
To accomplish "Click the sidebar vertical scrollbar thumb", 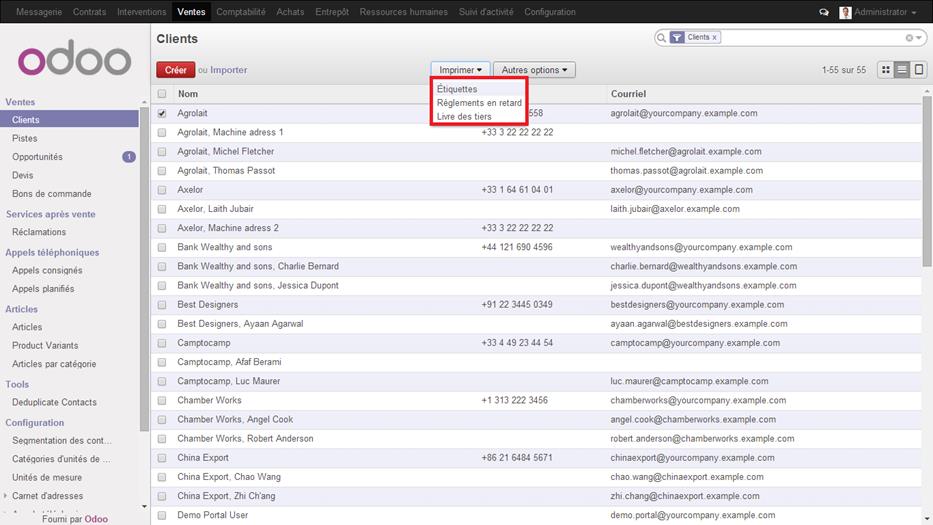I will pyautogui.click(x=144, y=268).
